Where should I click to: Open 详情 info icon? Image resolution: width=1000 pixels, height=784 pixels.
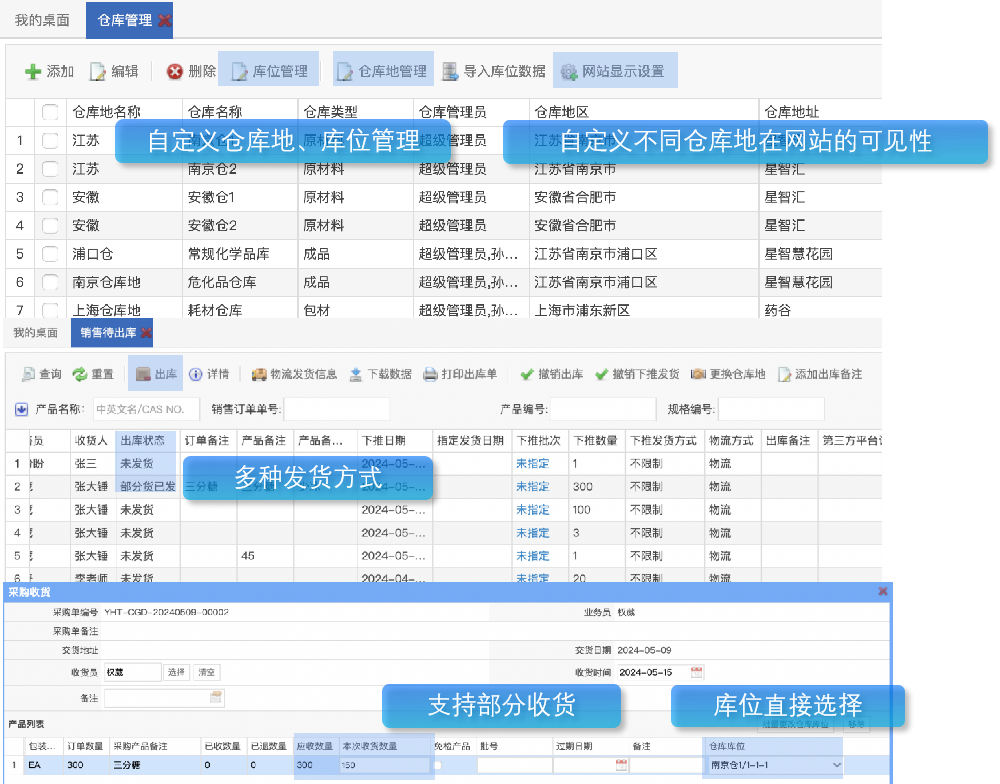click(196, 374)
